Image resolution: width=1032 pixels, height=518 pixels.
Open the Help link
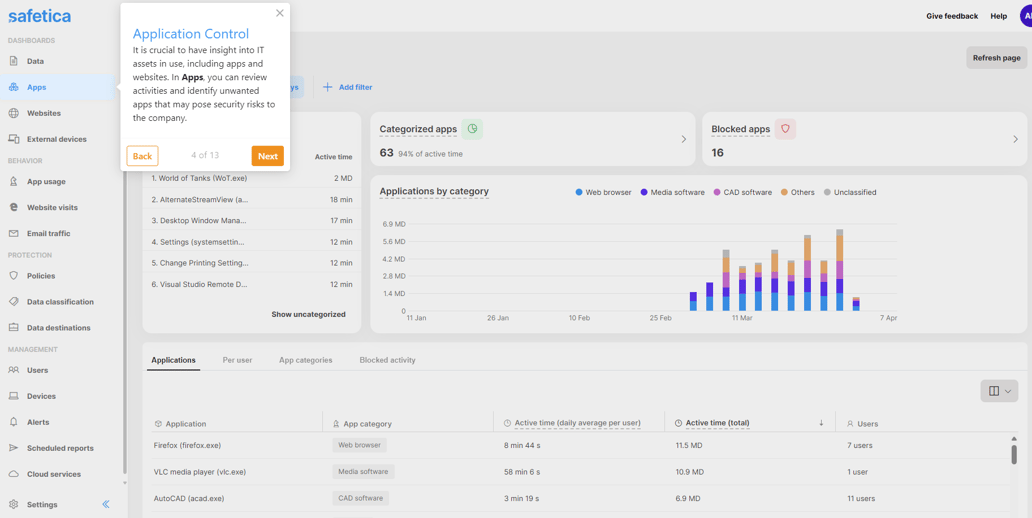[998, 16]
